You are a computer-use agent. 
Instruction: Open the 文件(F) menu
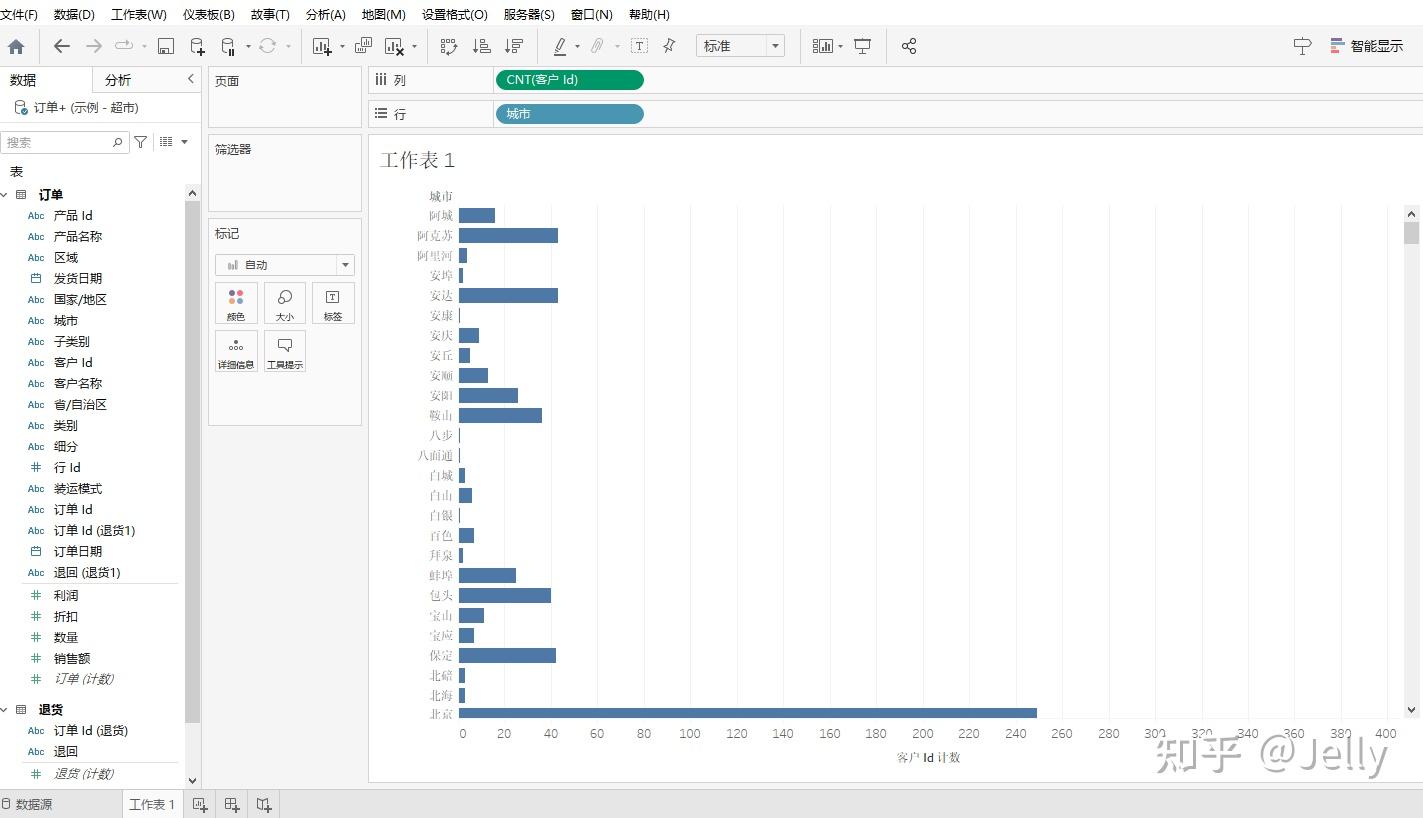tap(19, 15)
